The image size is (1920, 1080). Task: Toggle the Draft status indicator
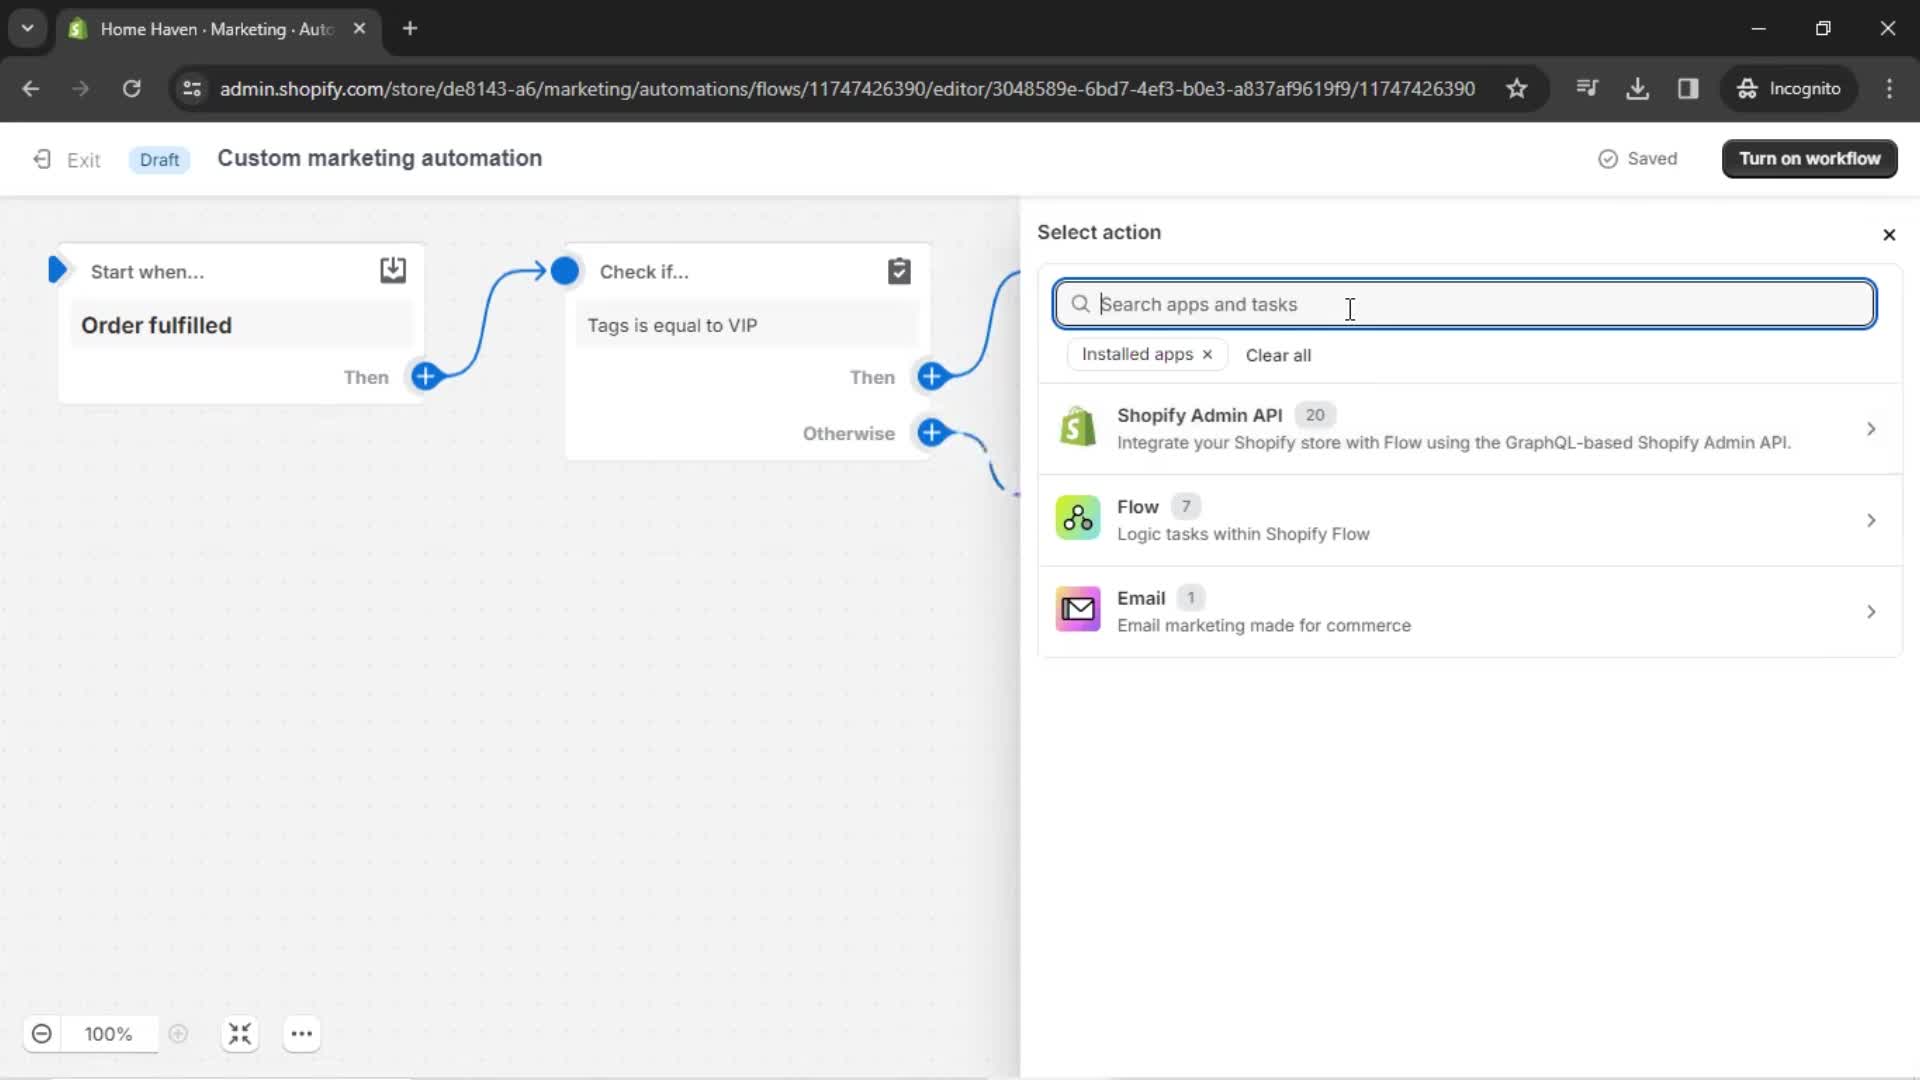157,158
